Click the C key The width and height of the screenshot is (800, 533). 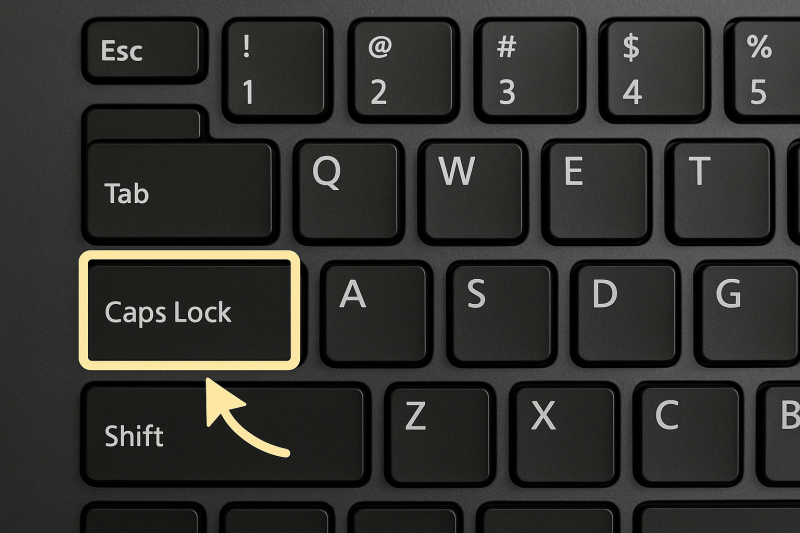pos(688,434)
